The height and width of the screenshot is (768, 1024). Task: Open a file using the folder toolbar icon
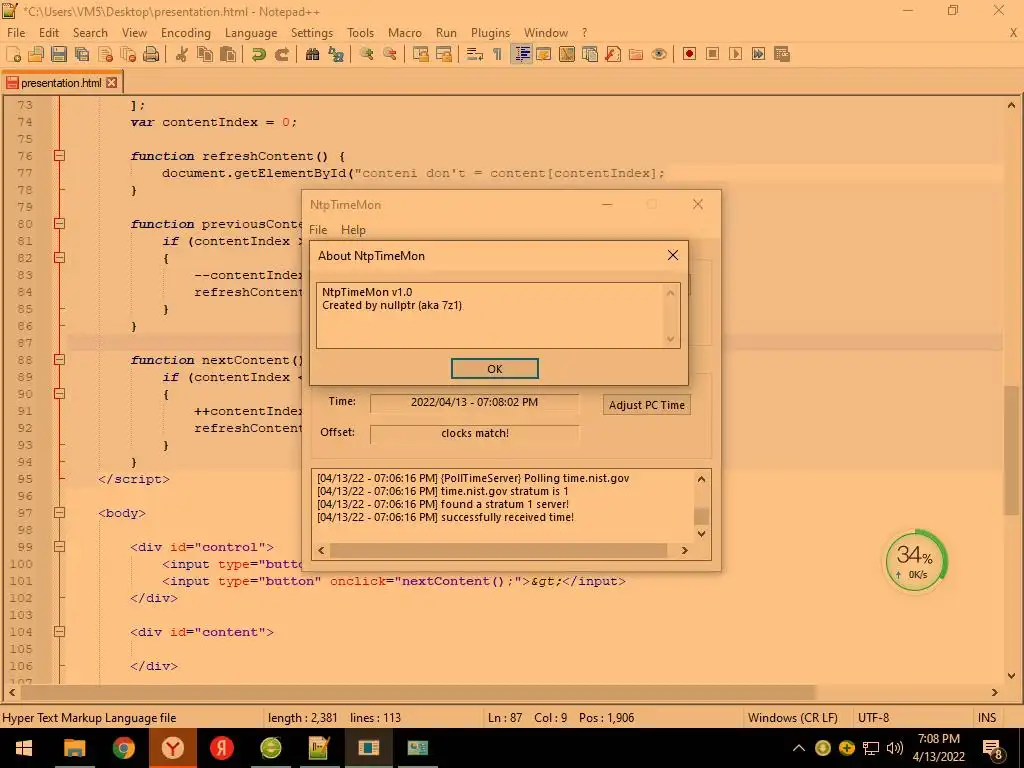tap(36, 54)
